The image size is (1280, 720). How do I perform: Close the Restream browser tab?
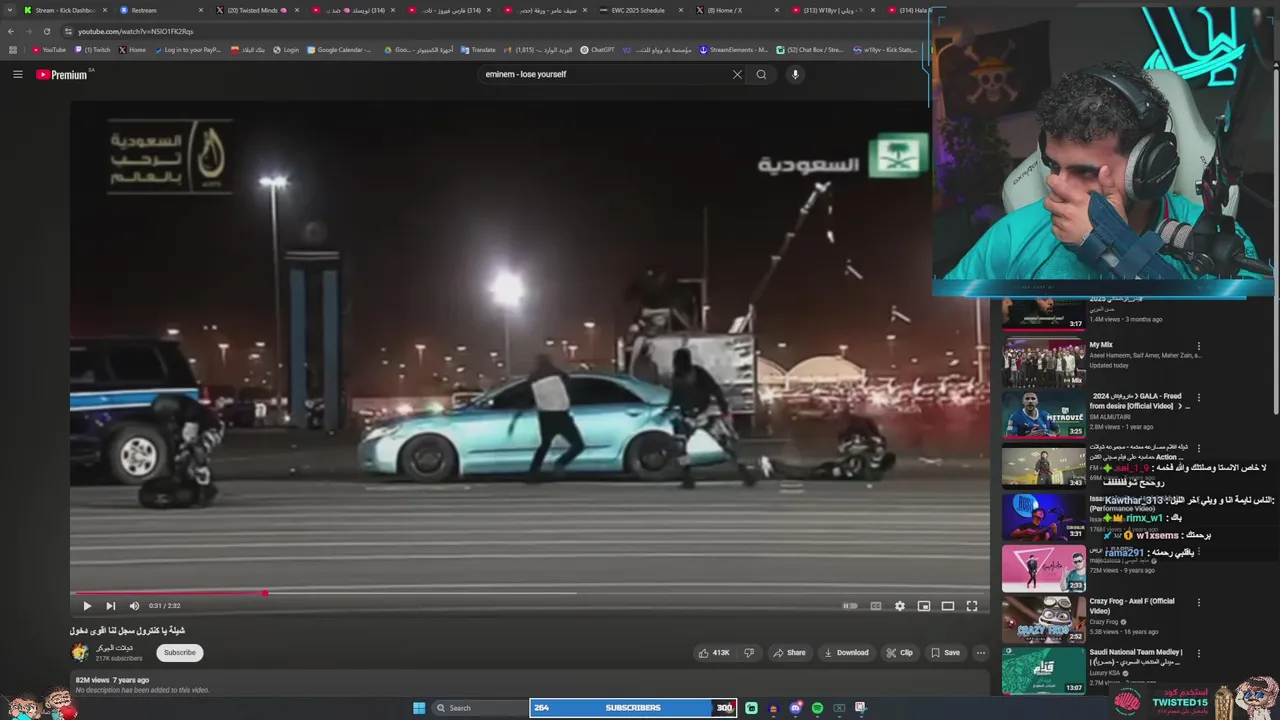click(x=201, y=10)
